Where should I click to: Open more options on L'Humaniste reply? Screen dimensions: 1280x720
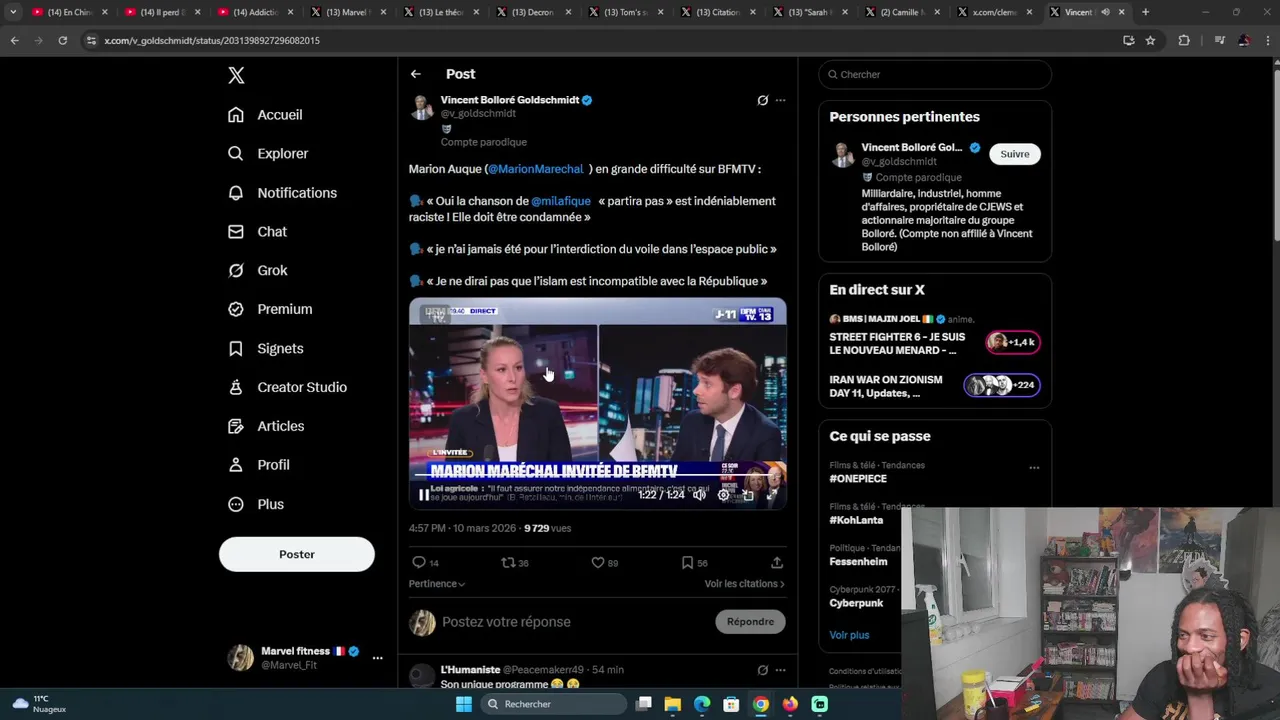(781, 670)
